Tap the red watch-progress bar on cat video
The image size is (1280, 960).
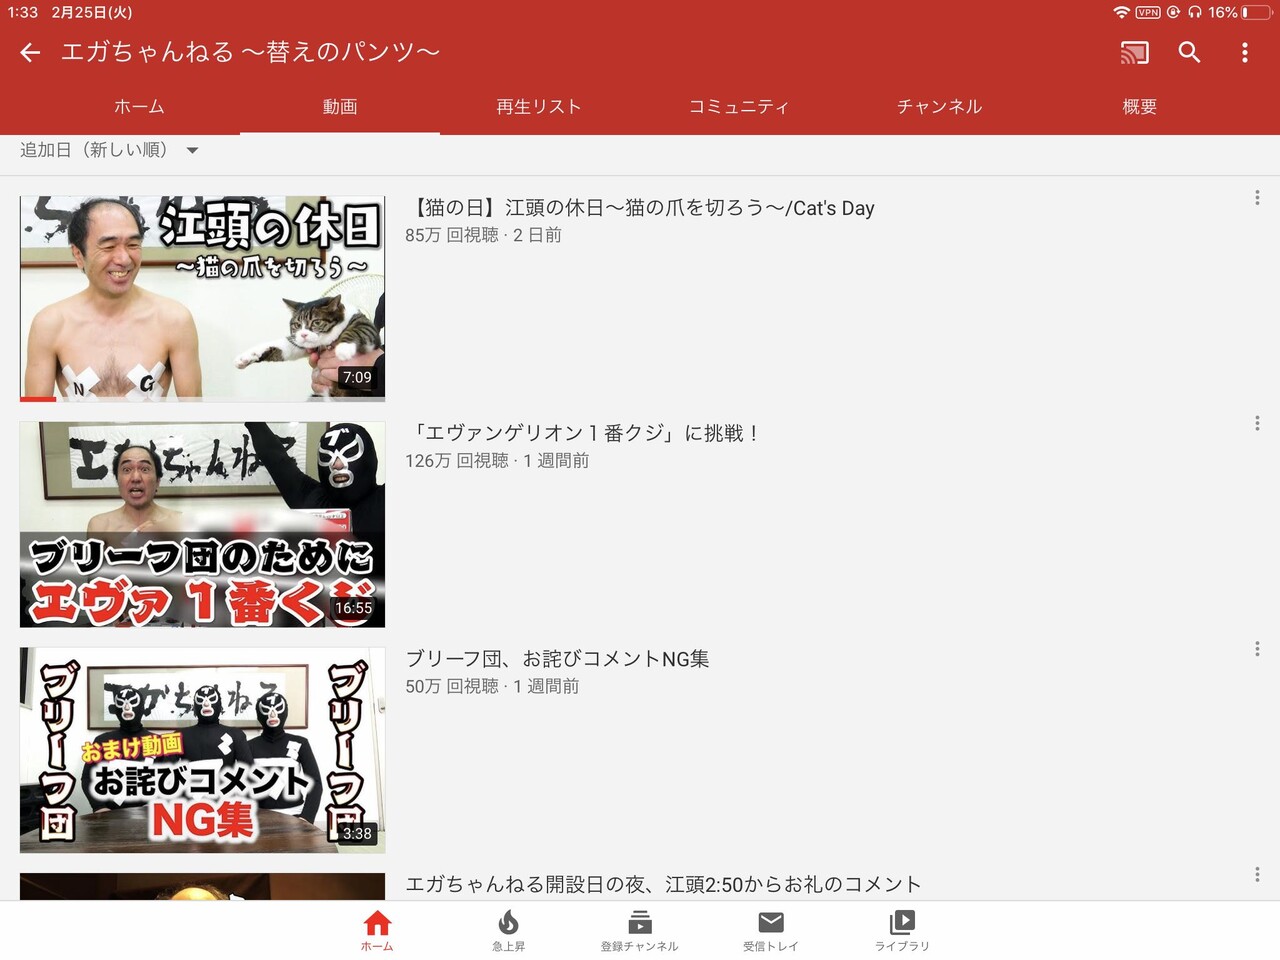point(38,399)
